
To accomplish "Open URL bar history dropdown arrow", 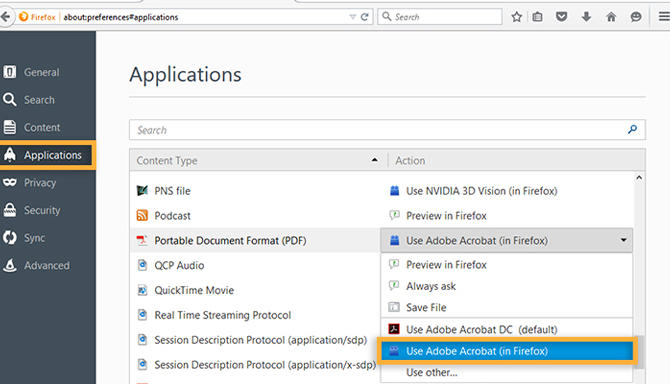I will point(353,17).
